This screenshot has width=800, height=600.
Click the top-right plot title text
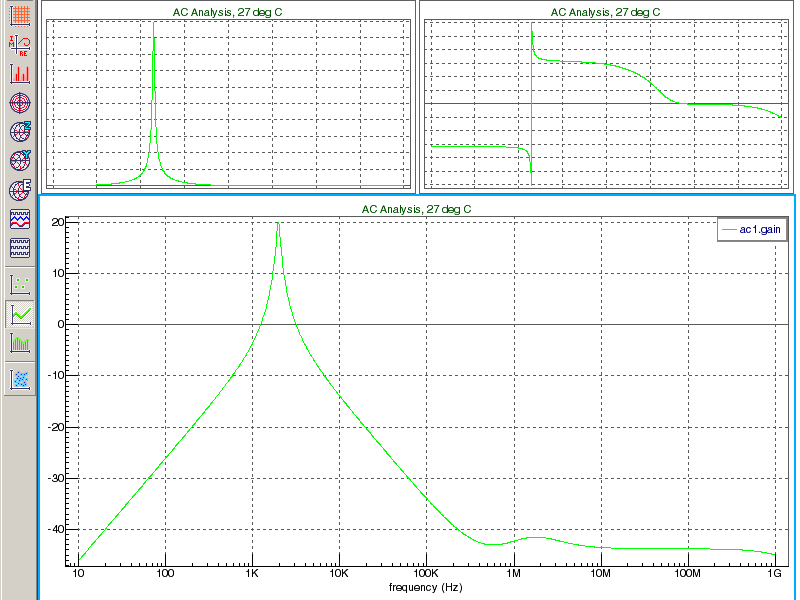tap(606, 12)
